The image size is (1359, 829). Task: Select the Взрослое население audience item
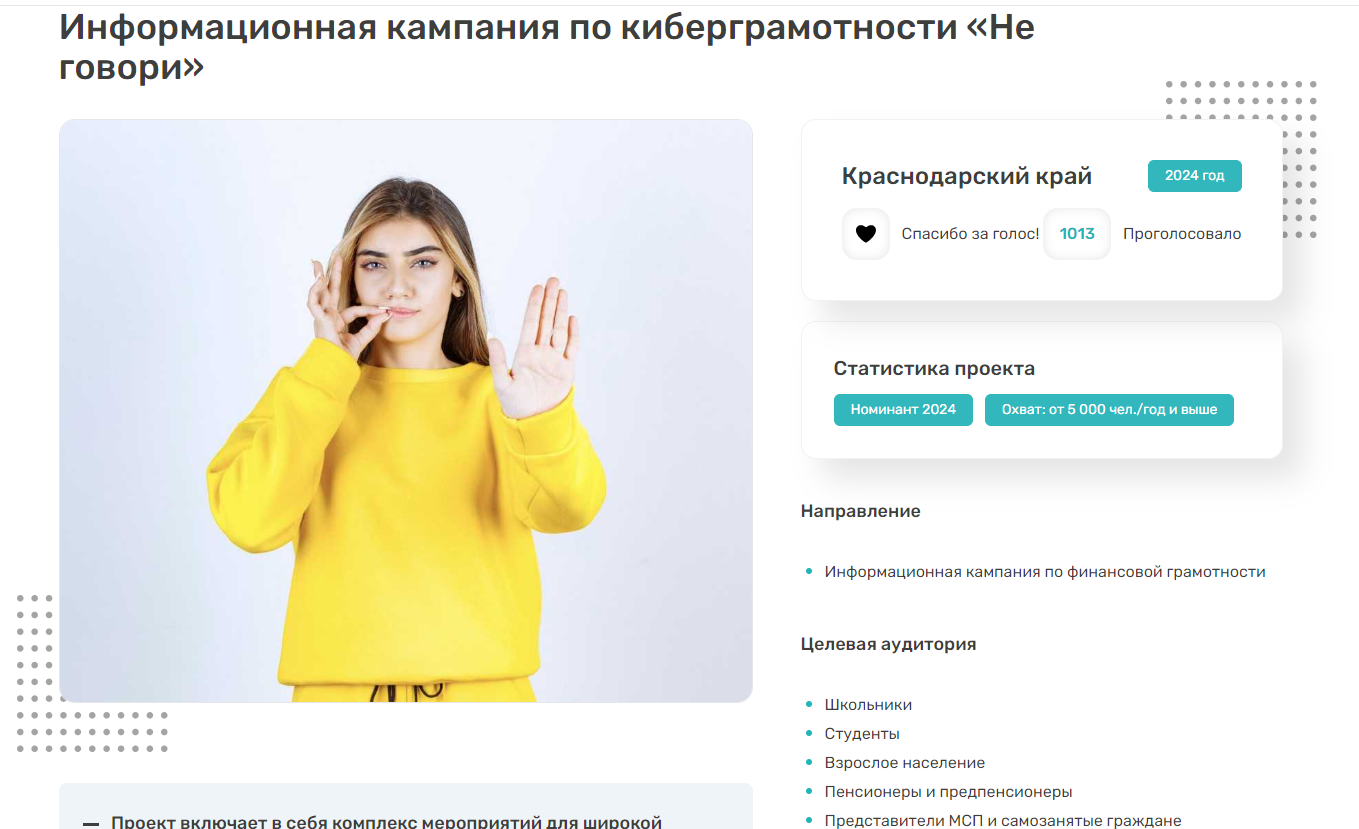905,763
